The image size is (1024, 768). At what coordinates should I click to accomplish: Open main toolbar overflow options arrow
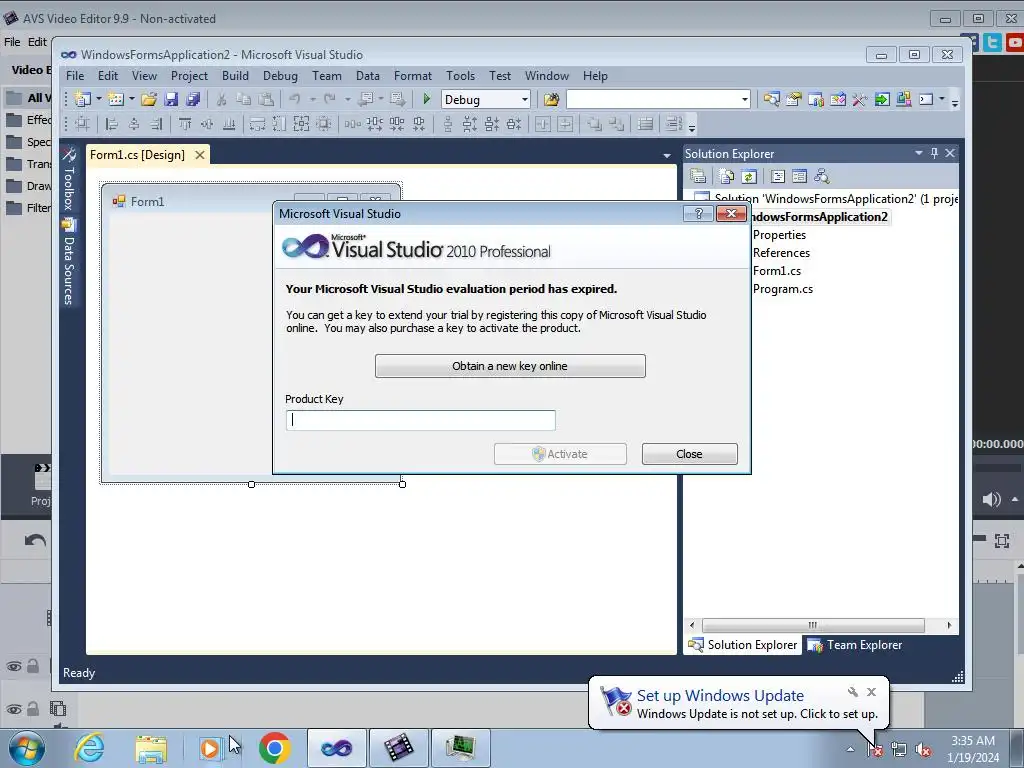click(955, 102)
